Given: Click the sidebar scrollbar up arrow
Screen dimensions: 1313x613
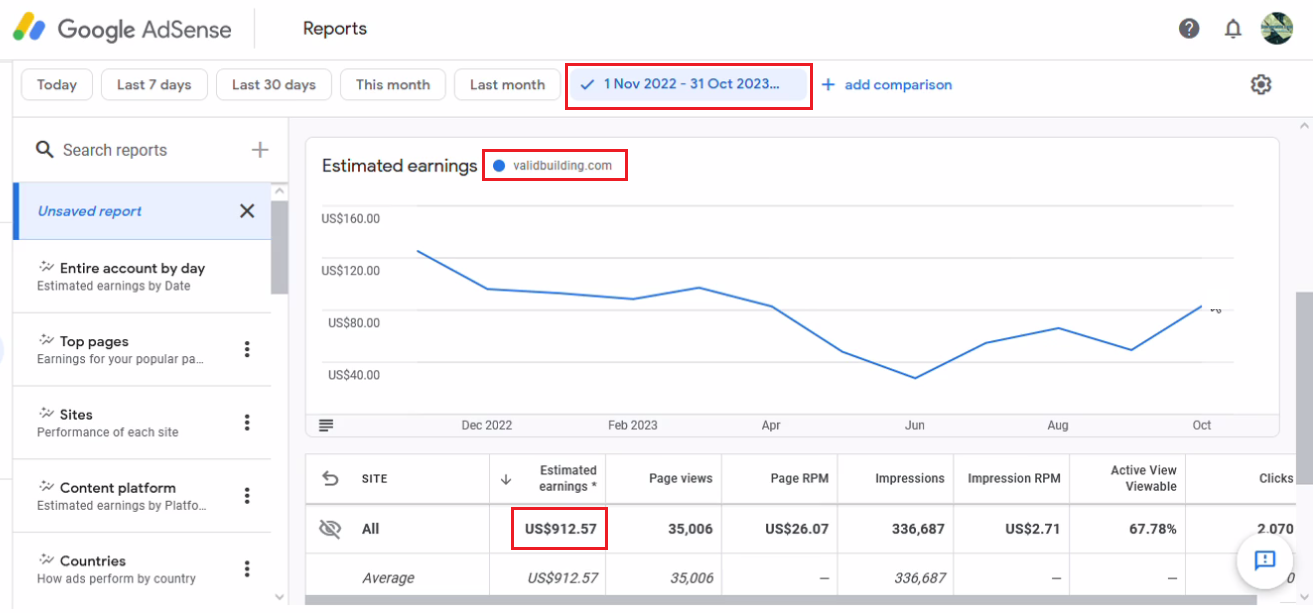Looking at the screenshot, I should click(279, 192).
